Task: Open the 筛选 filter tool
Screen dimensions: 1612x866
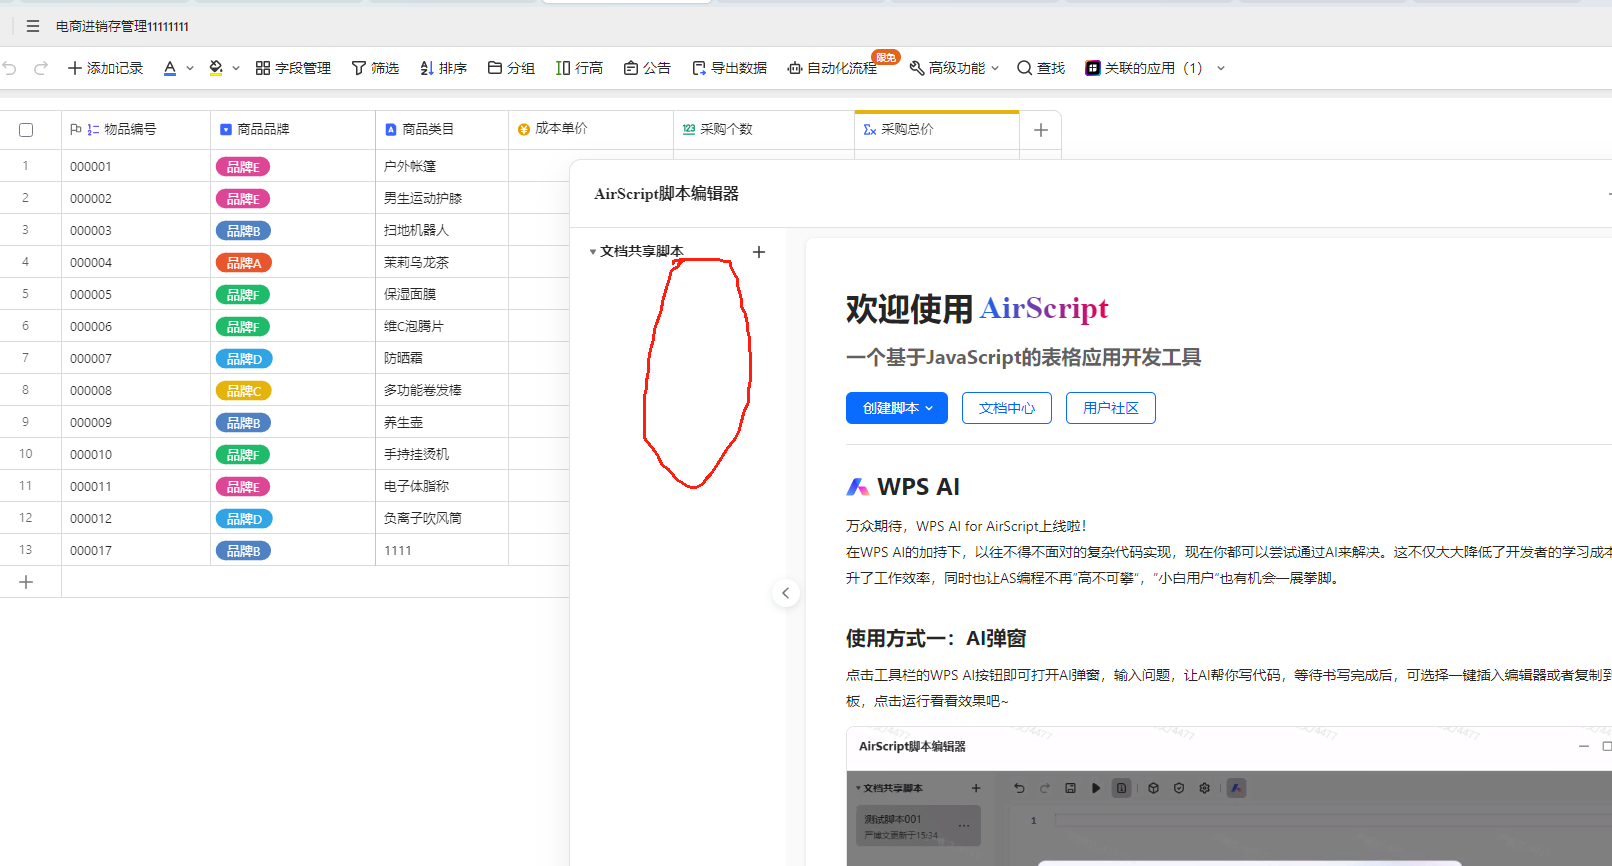Action: pyautogui.click(x=375, y=68)
